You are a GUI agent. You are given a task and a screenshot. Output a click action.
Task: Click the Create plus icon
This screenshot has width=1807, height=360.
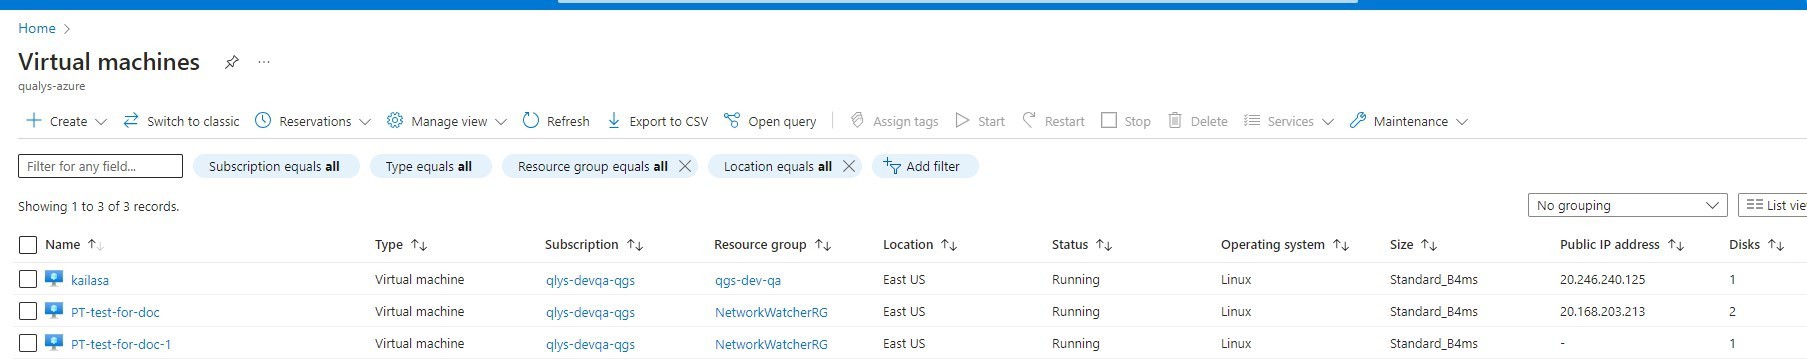coord(34,121)
